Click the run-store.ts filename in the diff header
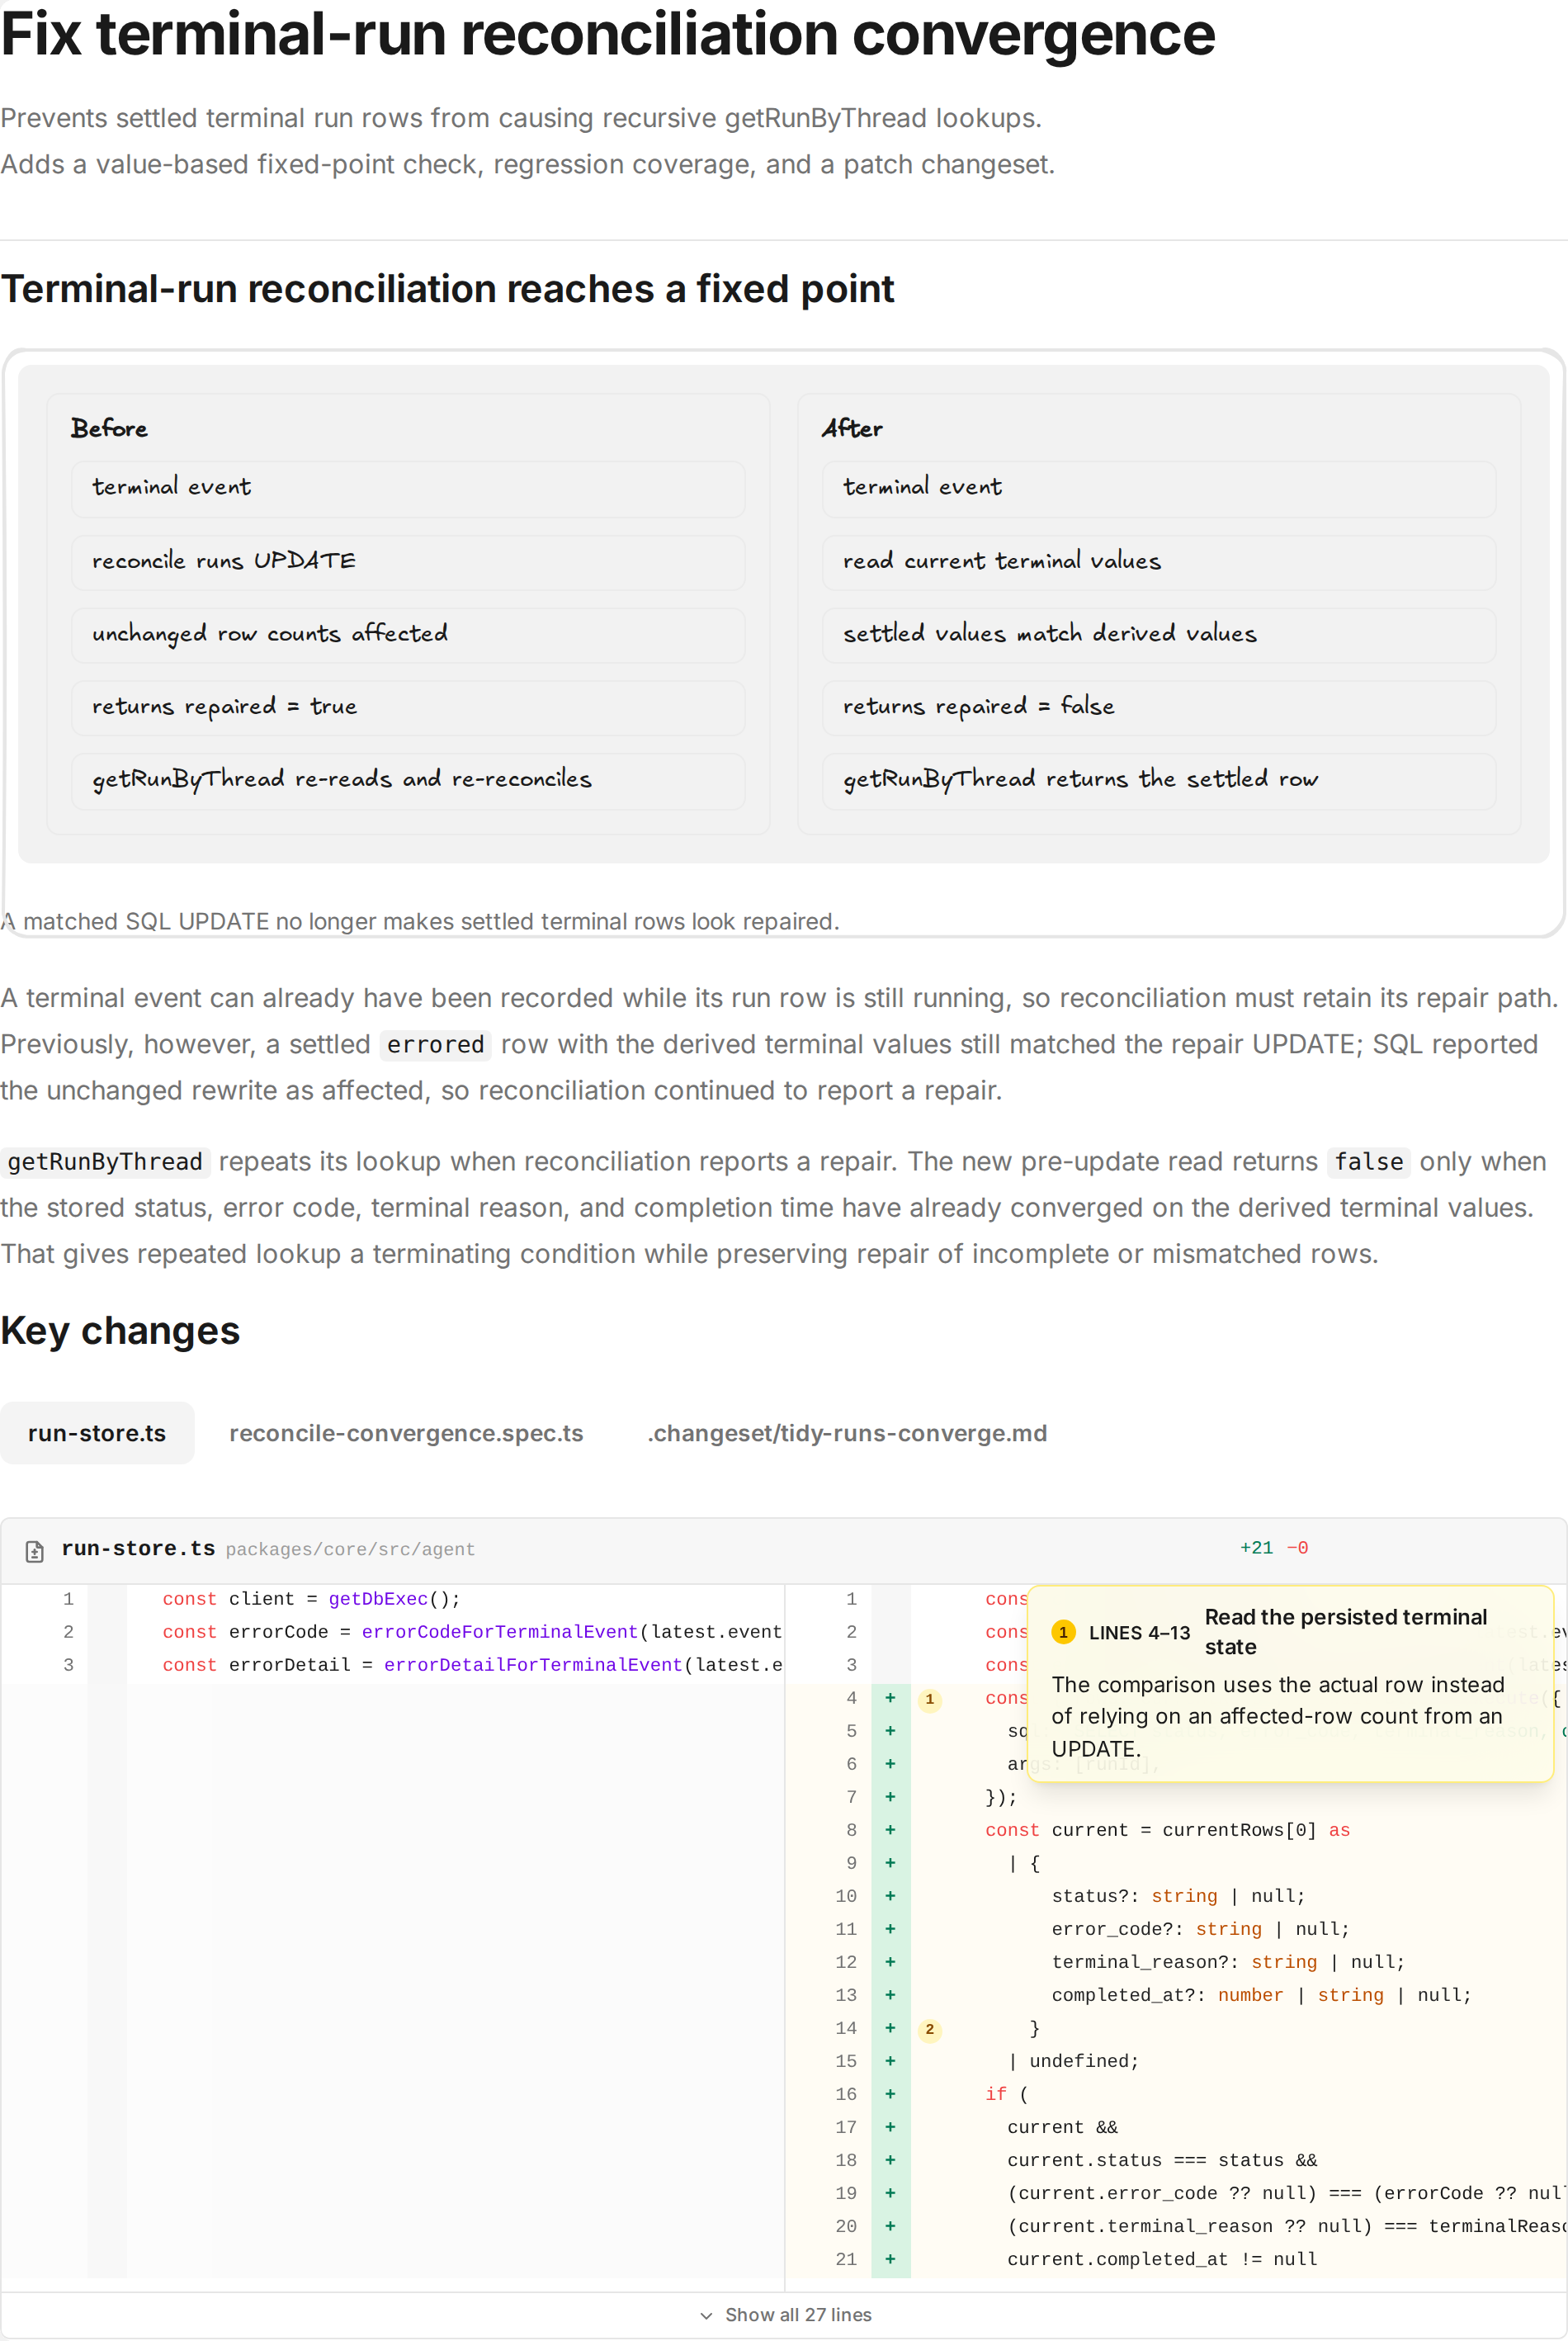The height and width of the screenshot is (2341, 1568). click(138, 1549)
